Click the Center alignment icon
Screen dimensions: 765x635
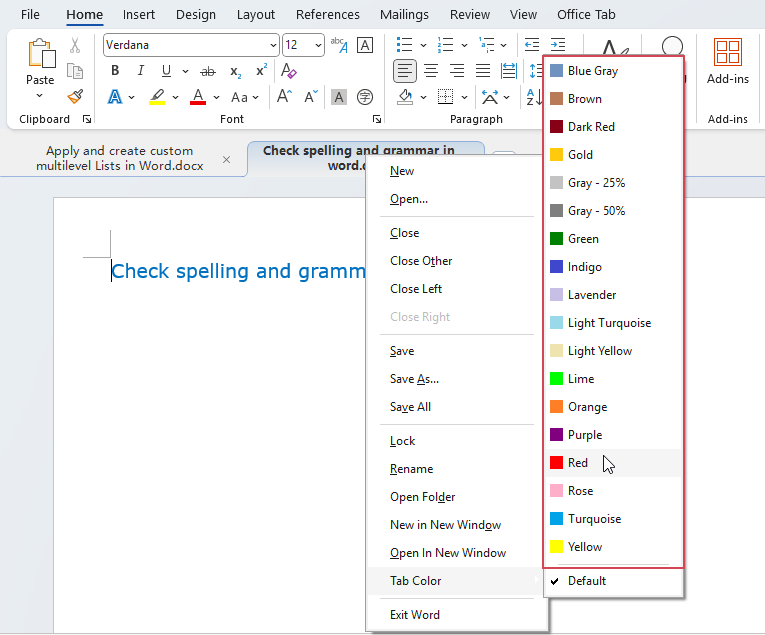pyautogui.click(x=431, y=71)
